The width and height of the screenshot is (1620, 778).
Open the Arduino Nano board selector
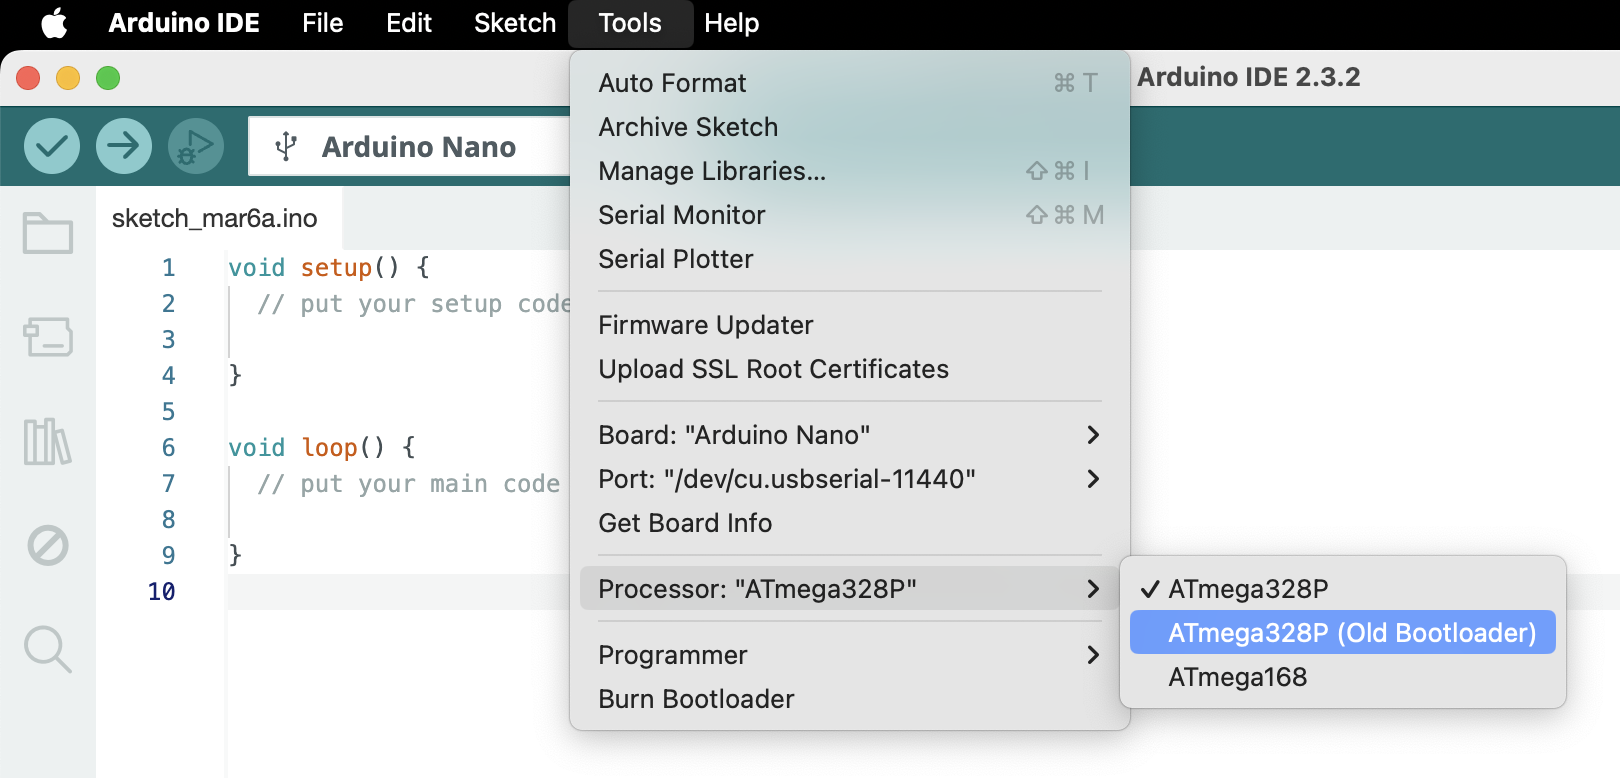coord(409,146)
